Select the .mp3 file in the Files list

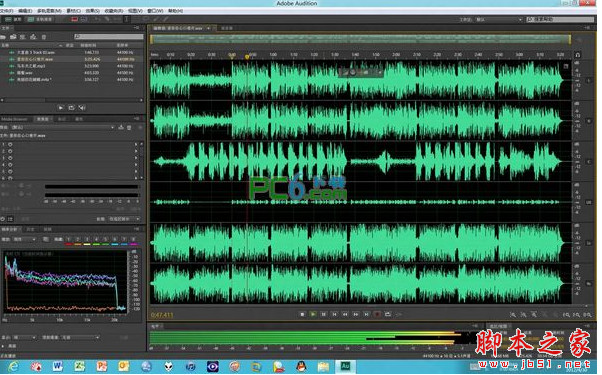tap(72, 66)
